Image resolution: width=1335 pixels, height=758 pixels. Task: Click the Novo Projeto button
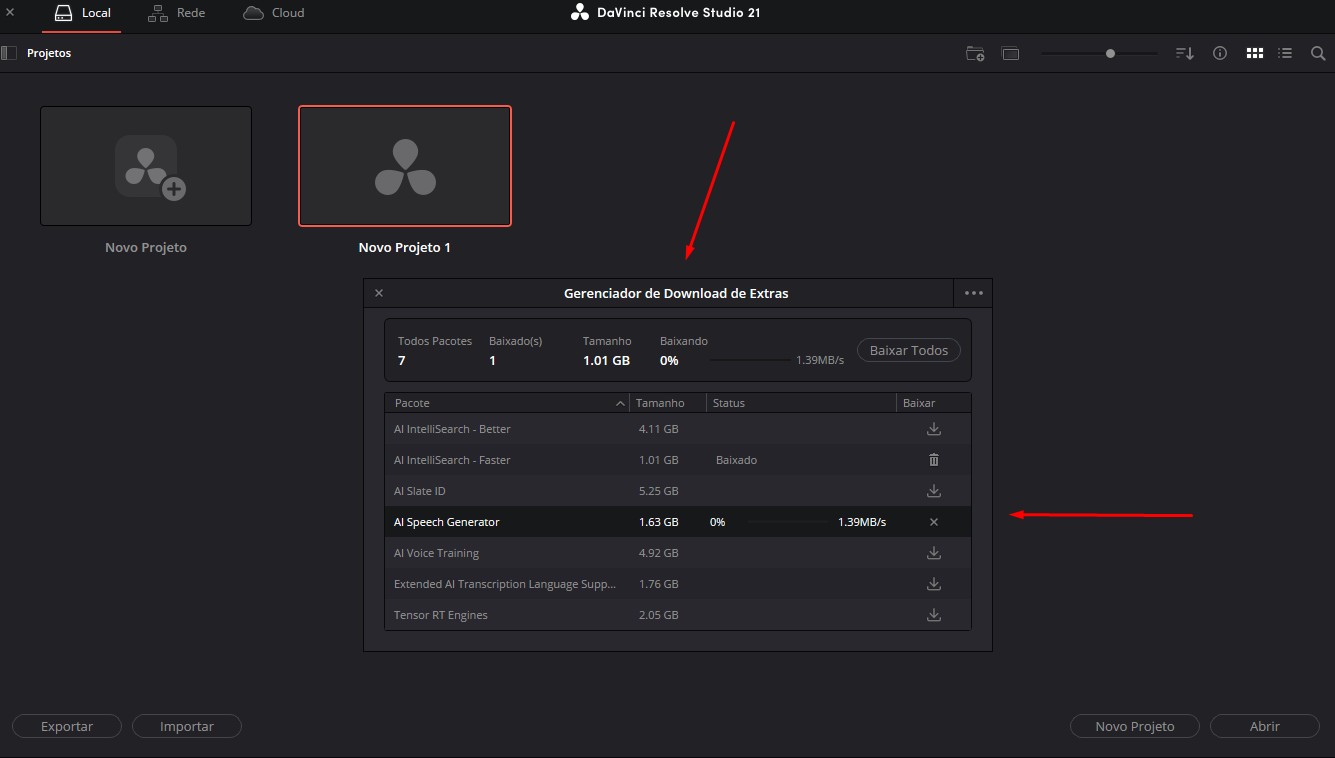pyautogui.click(x=1135, y=726)
